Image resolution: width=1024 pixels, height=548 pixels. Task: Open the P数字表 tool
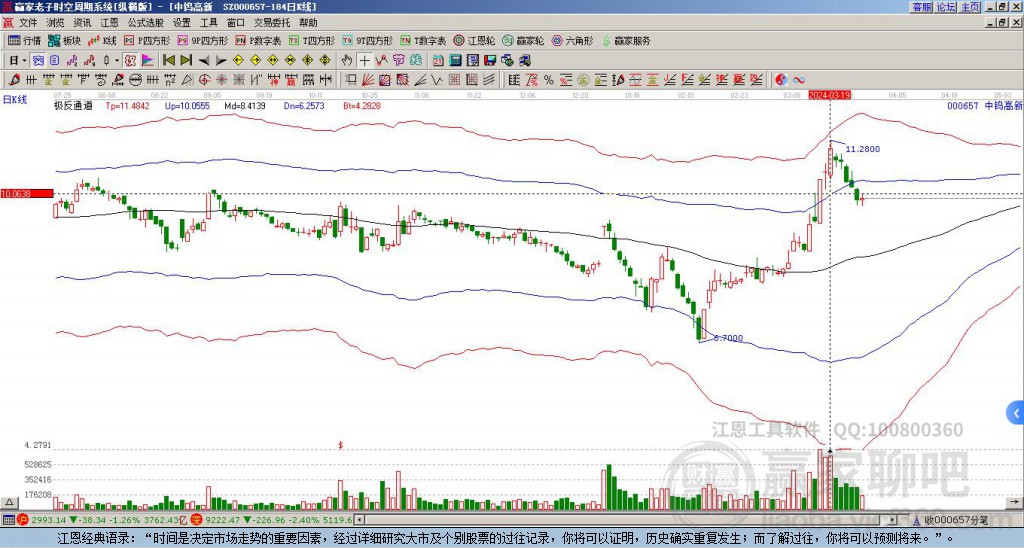pos(258,40)
